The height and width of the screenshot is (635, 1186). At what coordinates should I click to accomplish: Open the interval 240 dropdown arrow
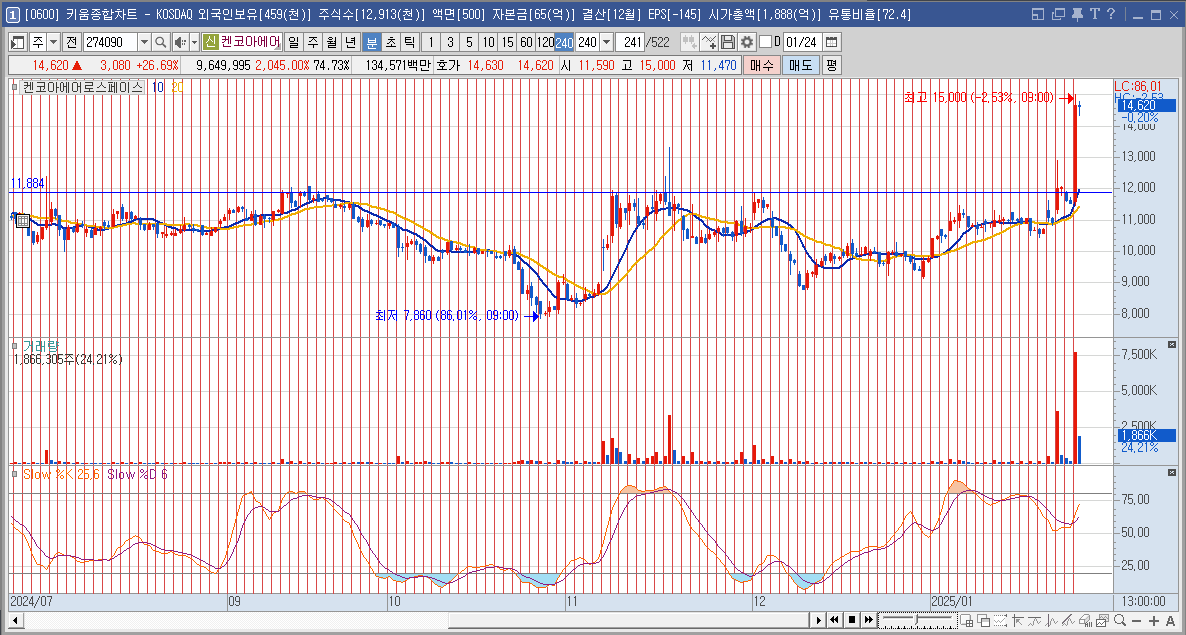coord(606,42)
